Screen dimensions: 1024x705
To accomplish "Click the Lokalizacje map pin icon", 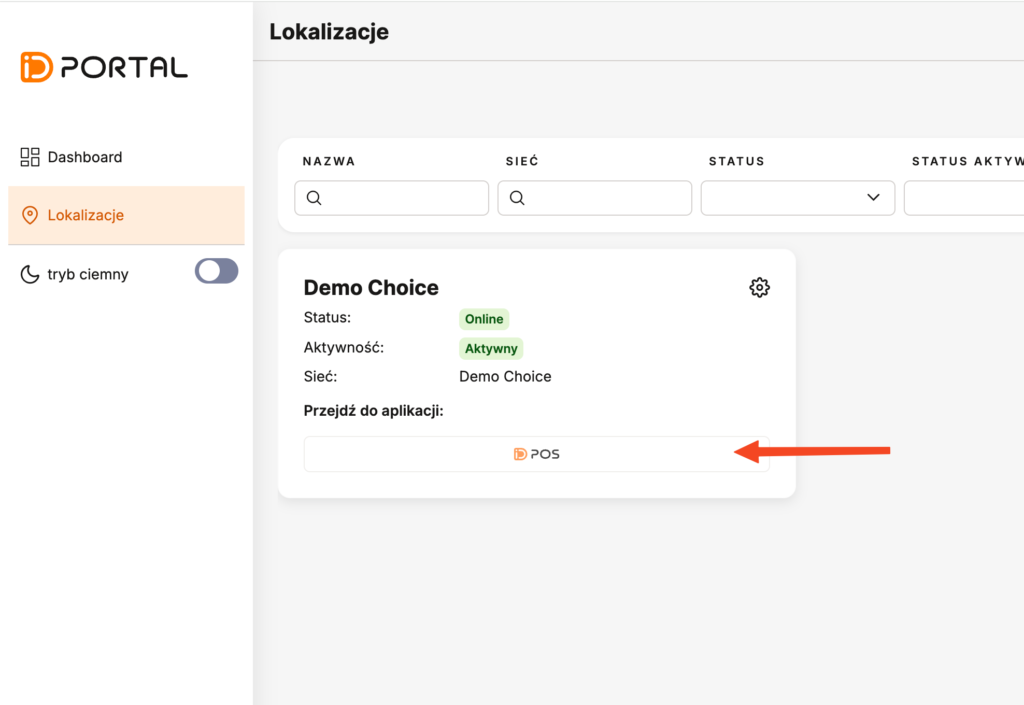I will (x=30, y=215).
